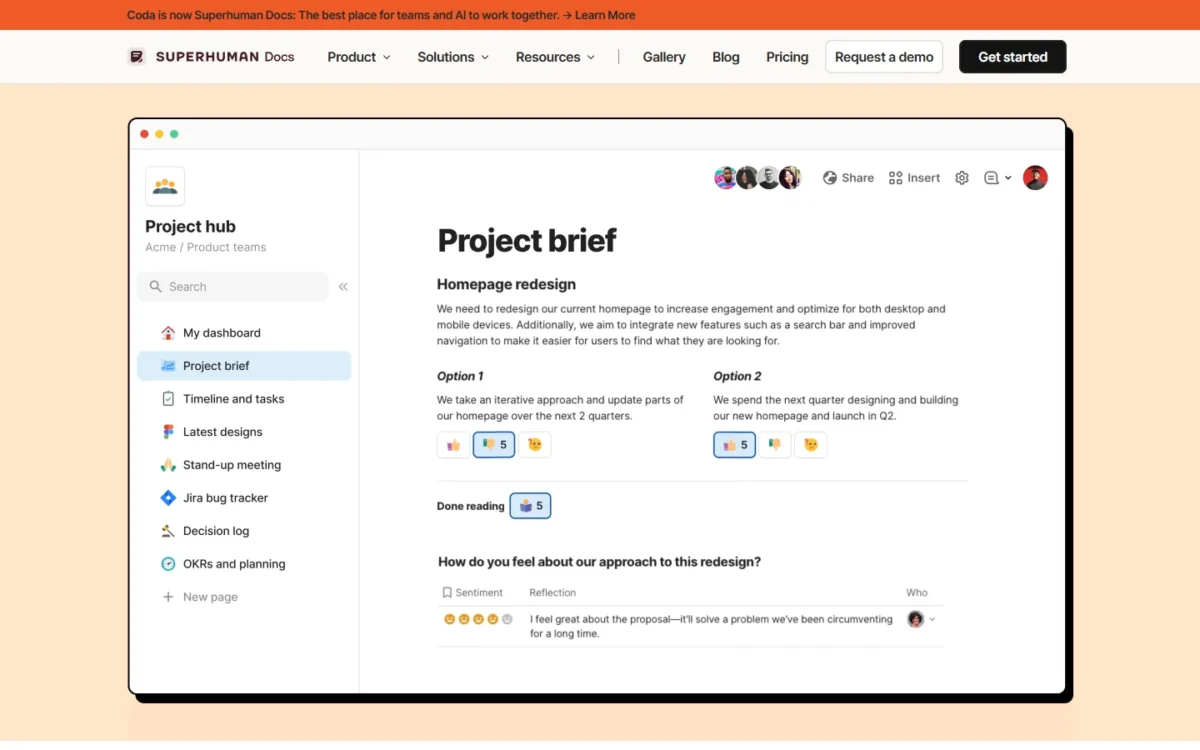Screen dimensions: 1200x750
Task: Click the avatar in the Who column
Action: [x=915, y=619]
